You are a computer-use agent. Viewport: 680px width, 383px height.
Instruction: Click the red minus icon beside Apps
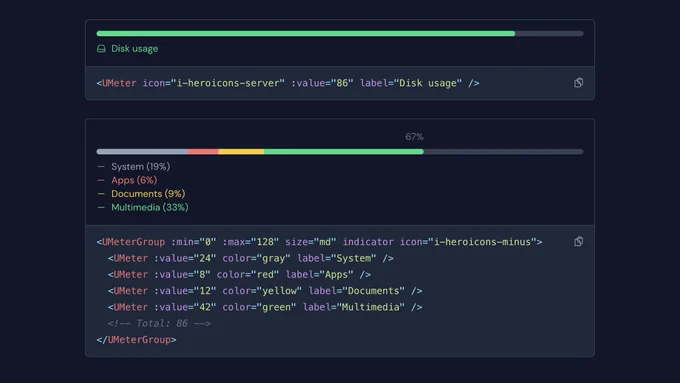tap(101, 180)
